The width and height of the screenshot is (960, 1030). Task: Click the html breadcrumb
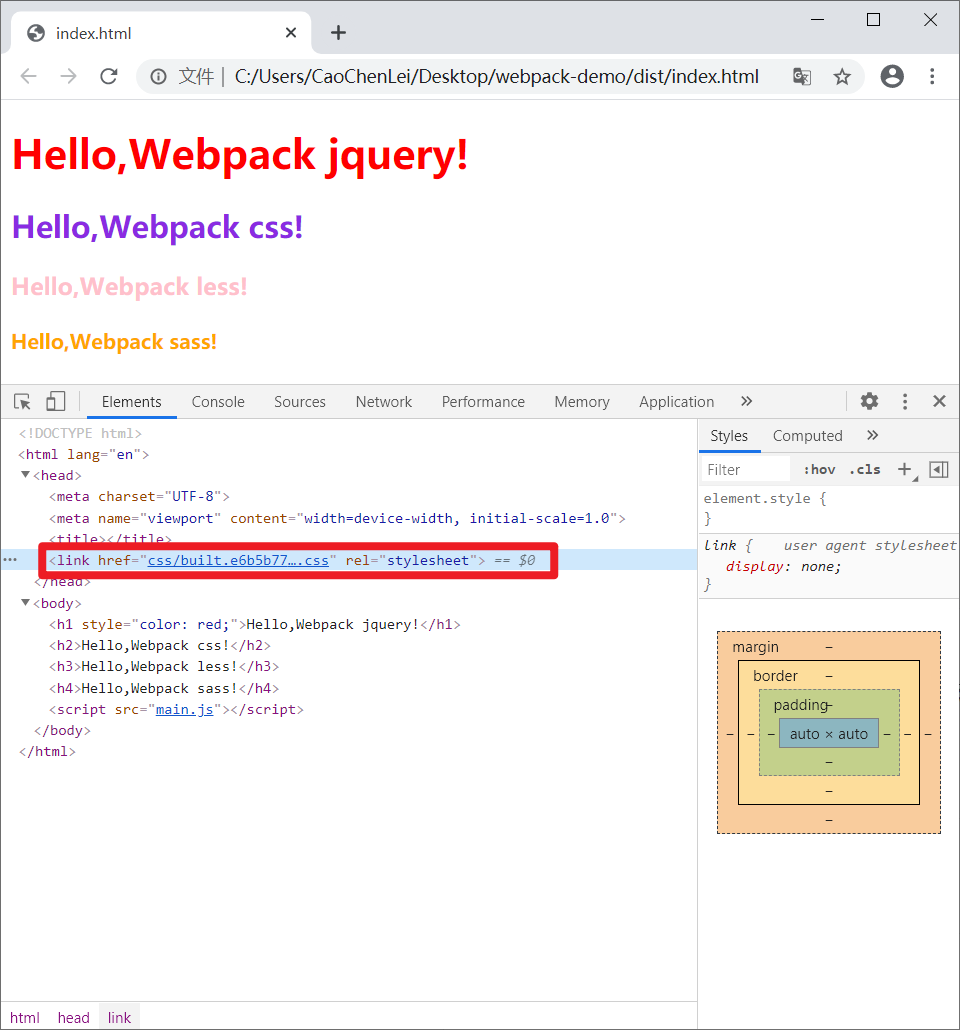(x=25, y=1018)
